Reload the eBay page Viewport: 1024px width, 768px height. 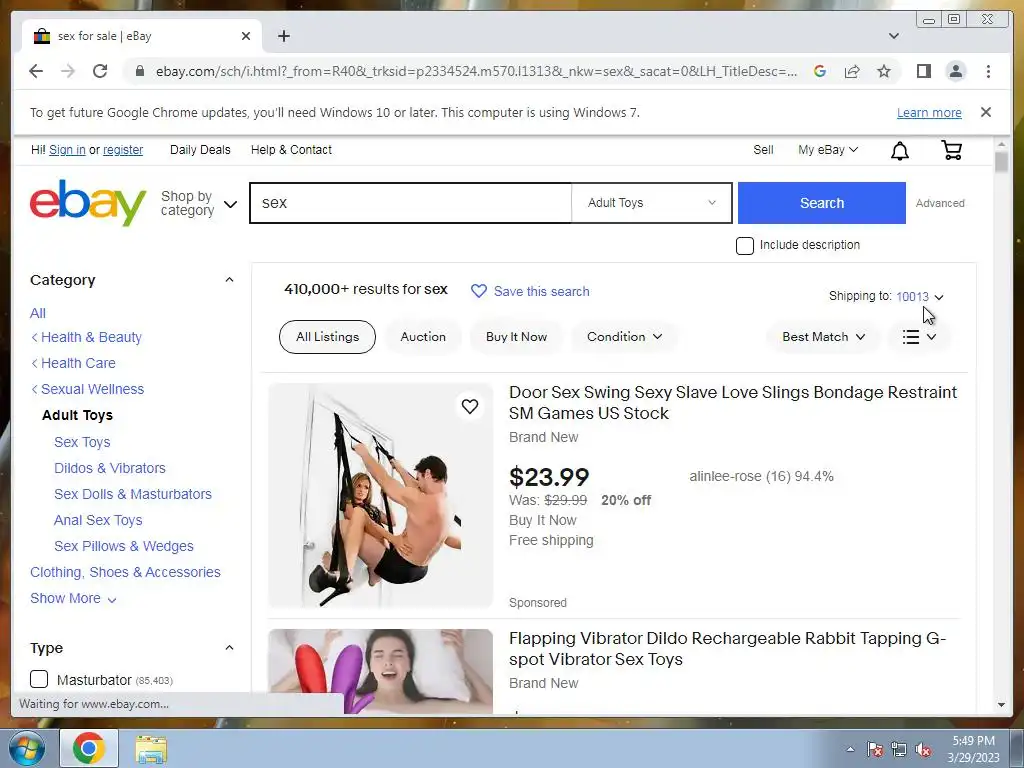[x=100, y=71]
